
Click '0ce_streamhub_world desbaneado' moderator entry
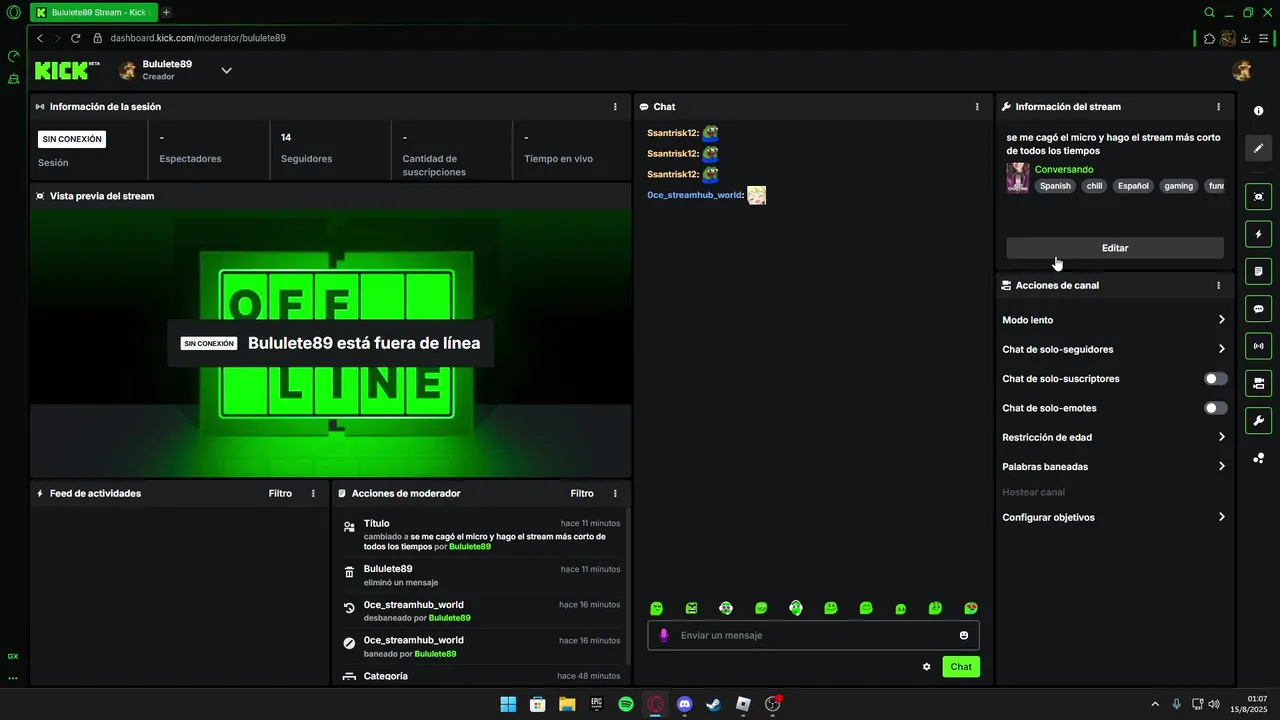pos(481,611)
